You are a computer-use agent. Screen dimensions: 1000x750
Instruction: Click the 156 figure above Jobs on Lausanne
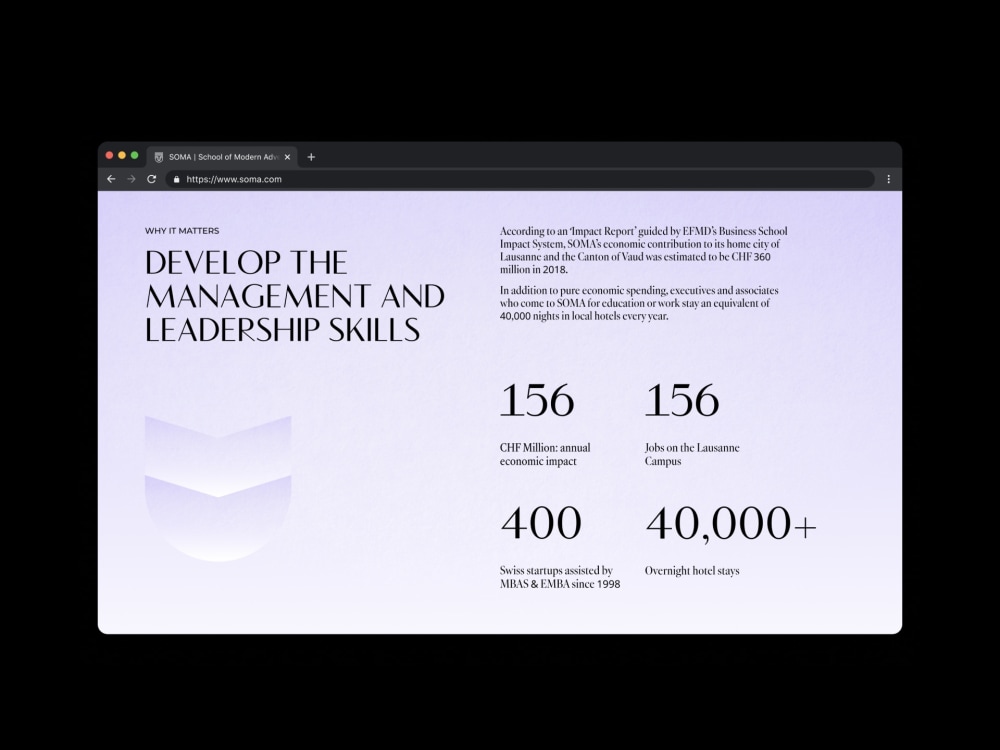click(682, 401)
